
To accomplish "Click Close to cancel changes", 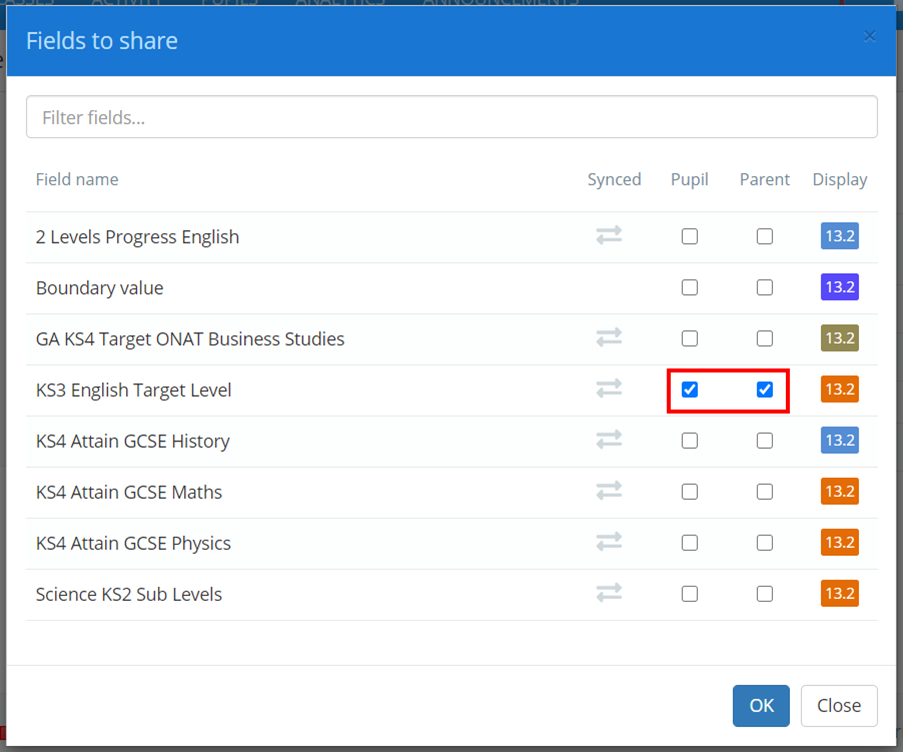I will point(838,705).
